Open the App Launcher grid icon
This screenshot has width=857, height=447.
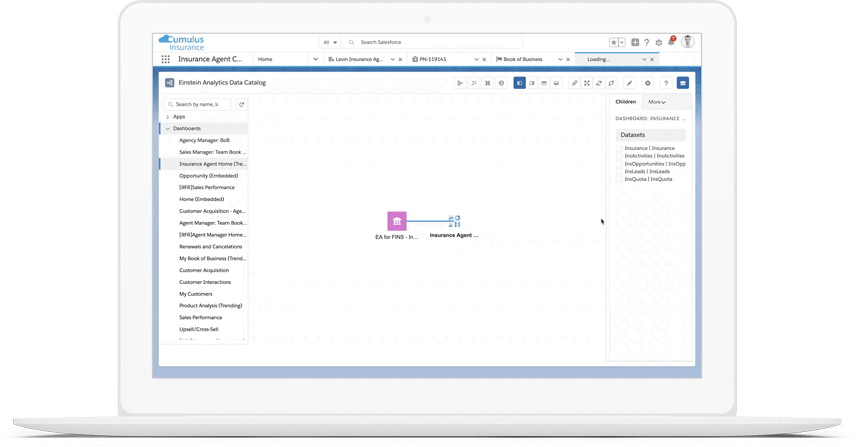(x=166, y=59)
